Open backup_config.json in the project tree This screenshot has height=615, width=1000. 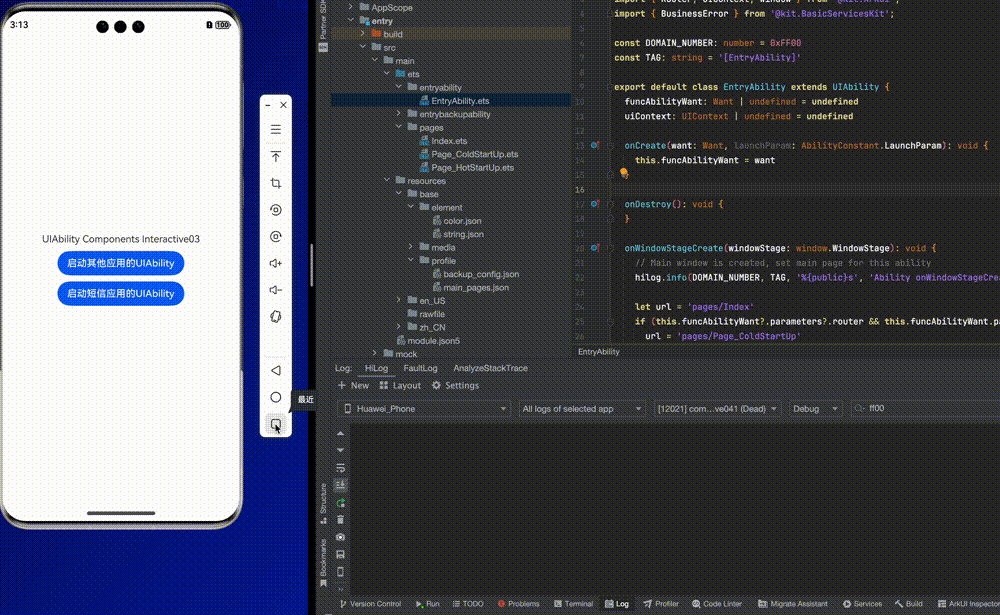point(481,274)
